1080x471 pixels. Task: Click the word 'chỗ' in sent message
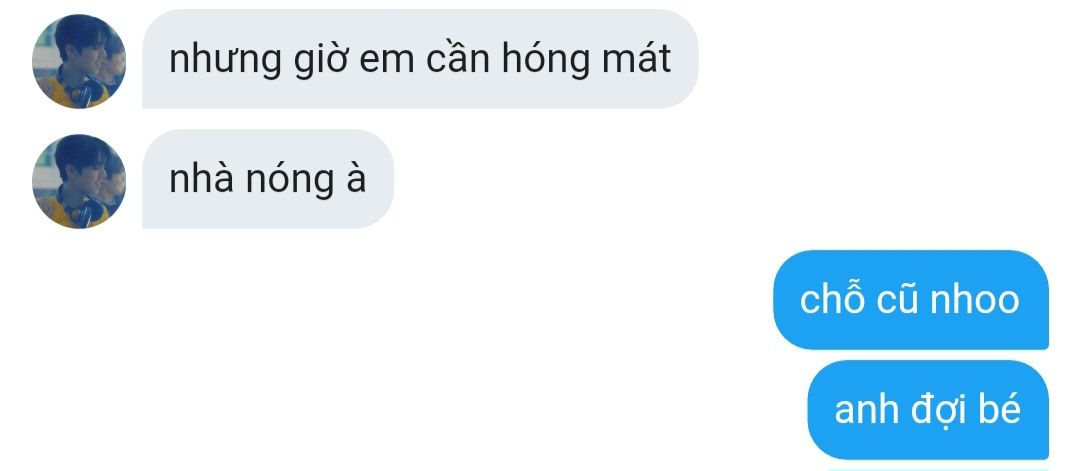(831, 298)
